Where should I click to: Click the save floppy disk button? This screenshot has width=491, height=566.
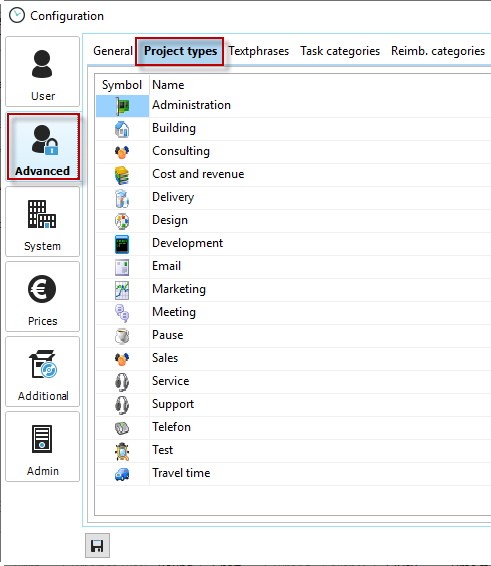pos(97,545)
